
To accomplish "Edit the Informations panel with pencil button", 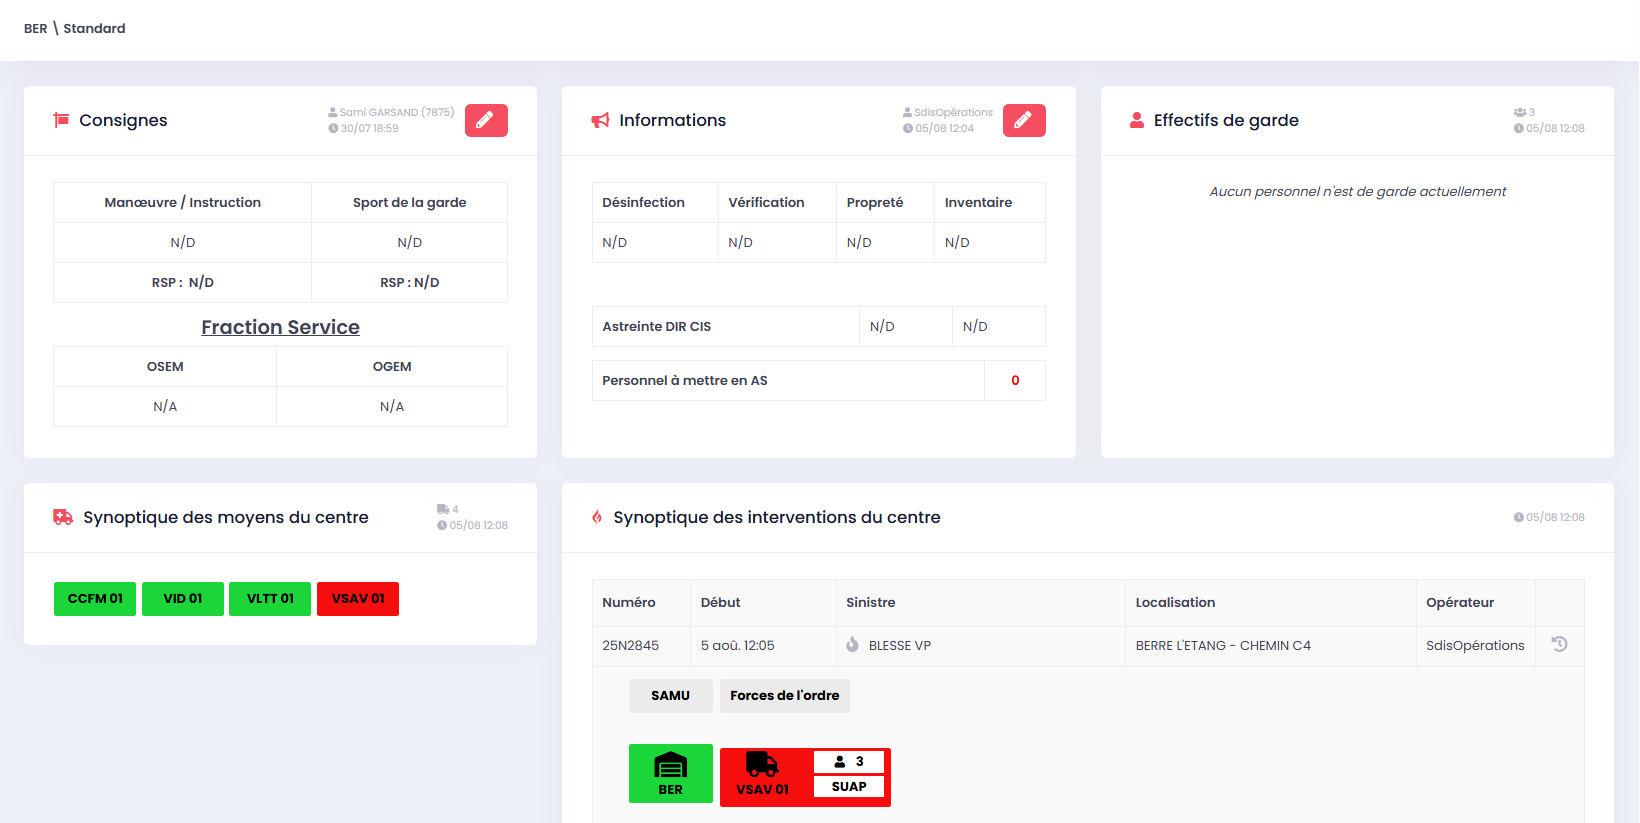I will click(1024, 120).
